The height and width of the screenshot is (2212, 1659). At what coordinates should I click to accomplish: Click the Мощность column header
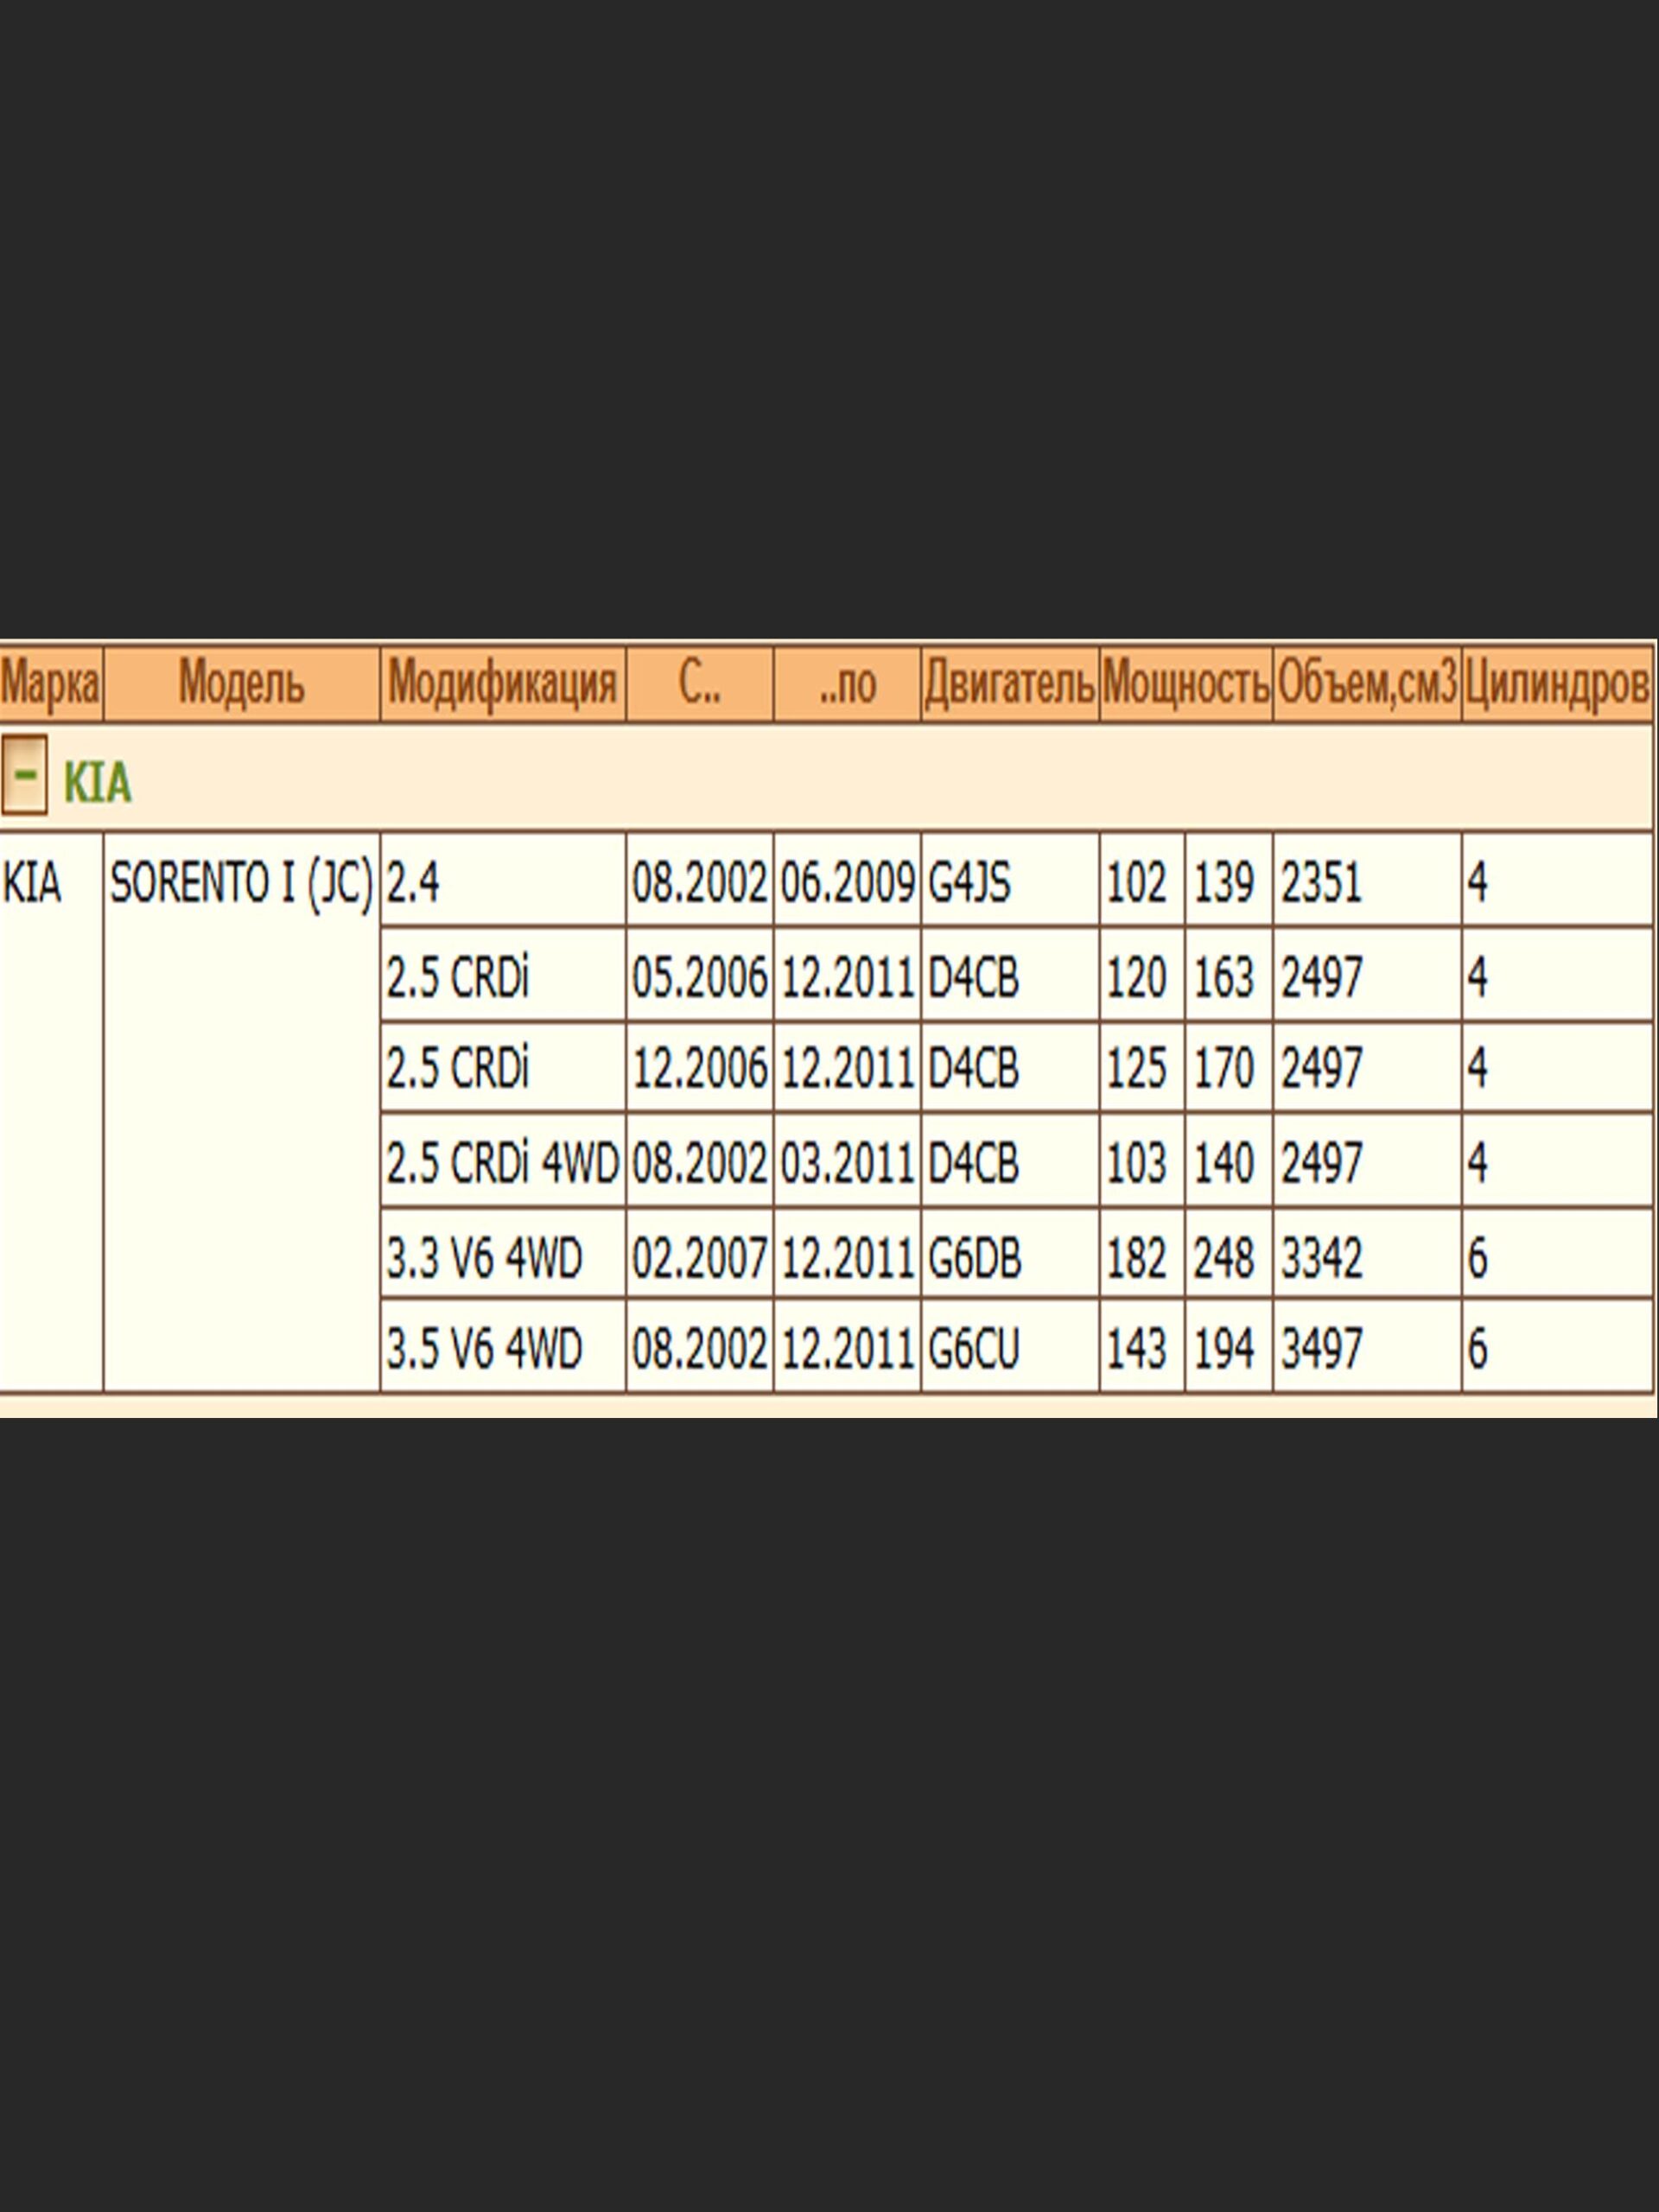coord(1185,684)
